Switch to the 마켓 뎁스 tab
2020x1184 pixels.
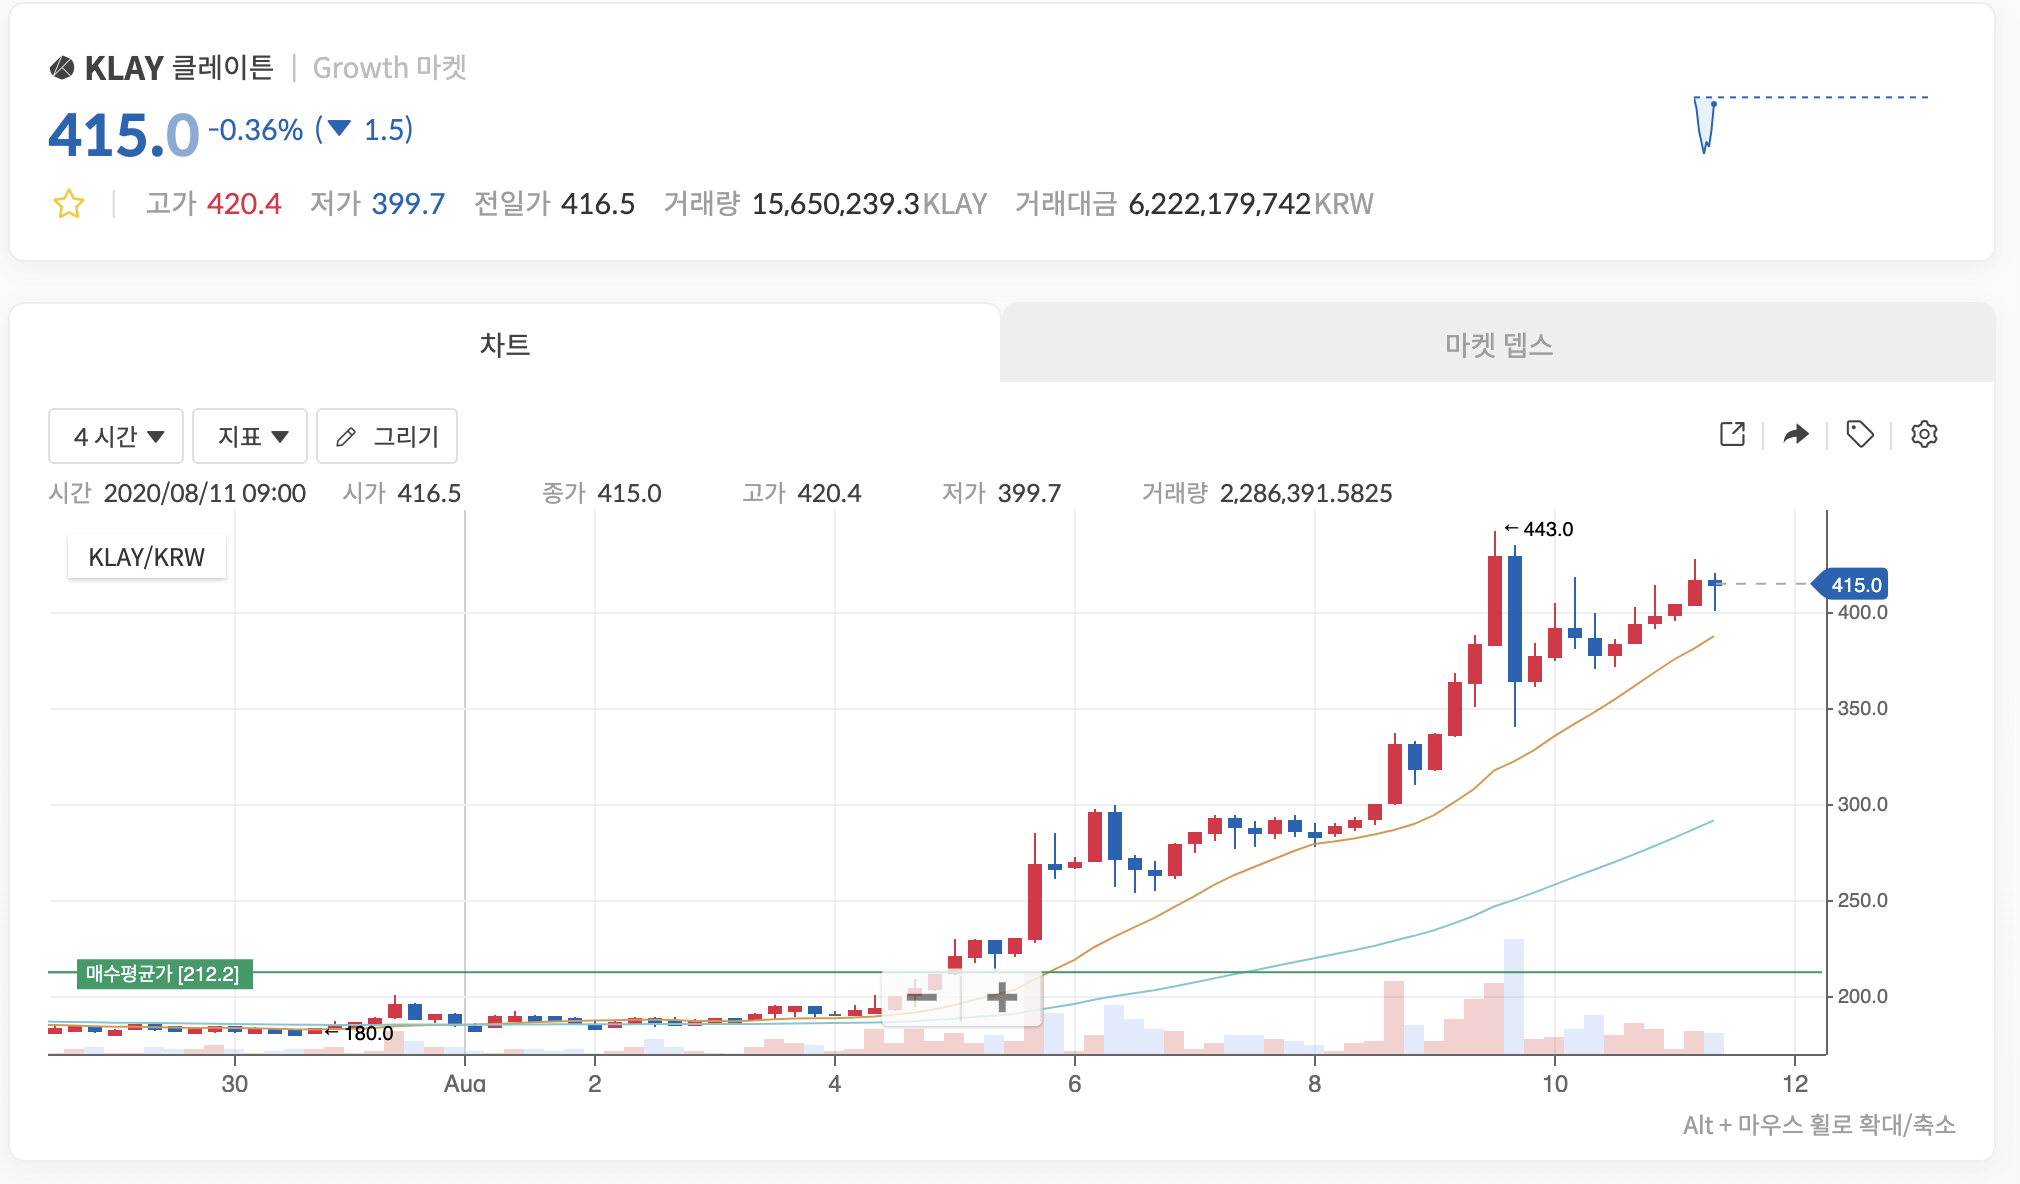[x=1498, y=345]
